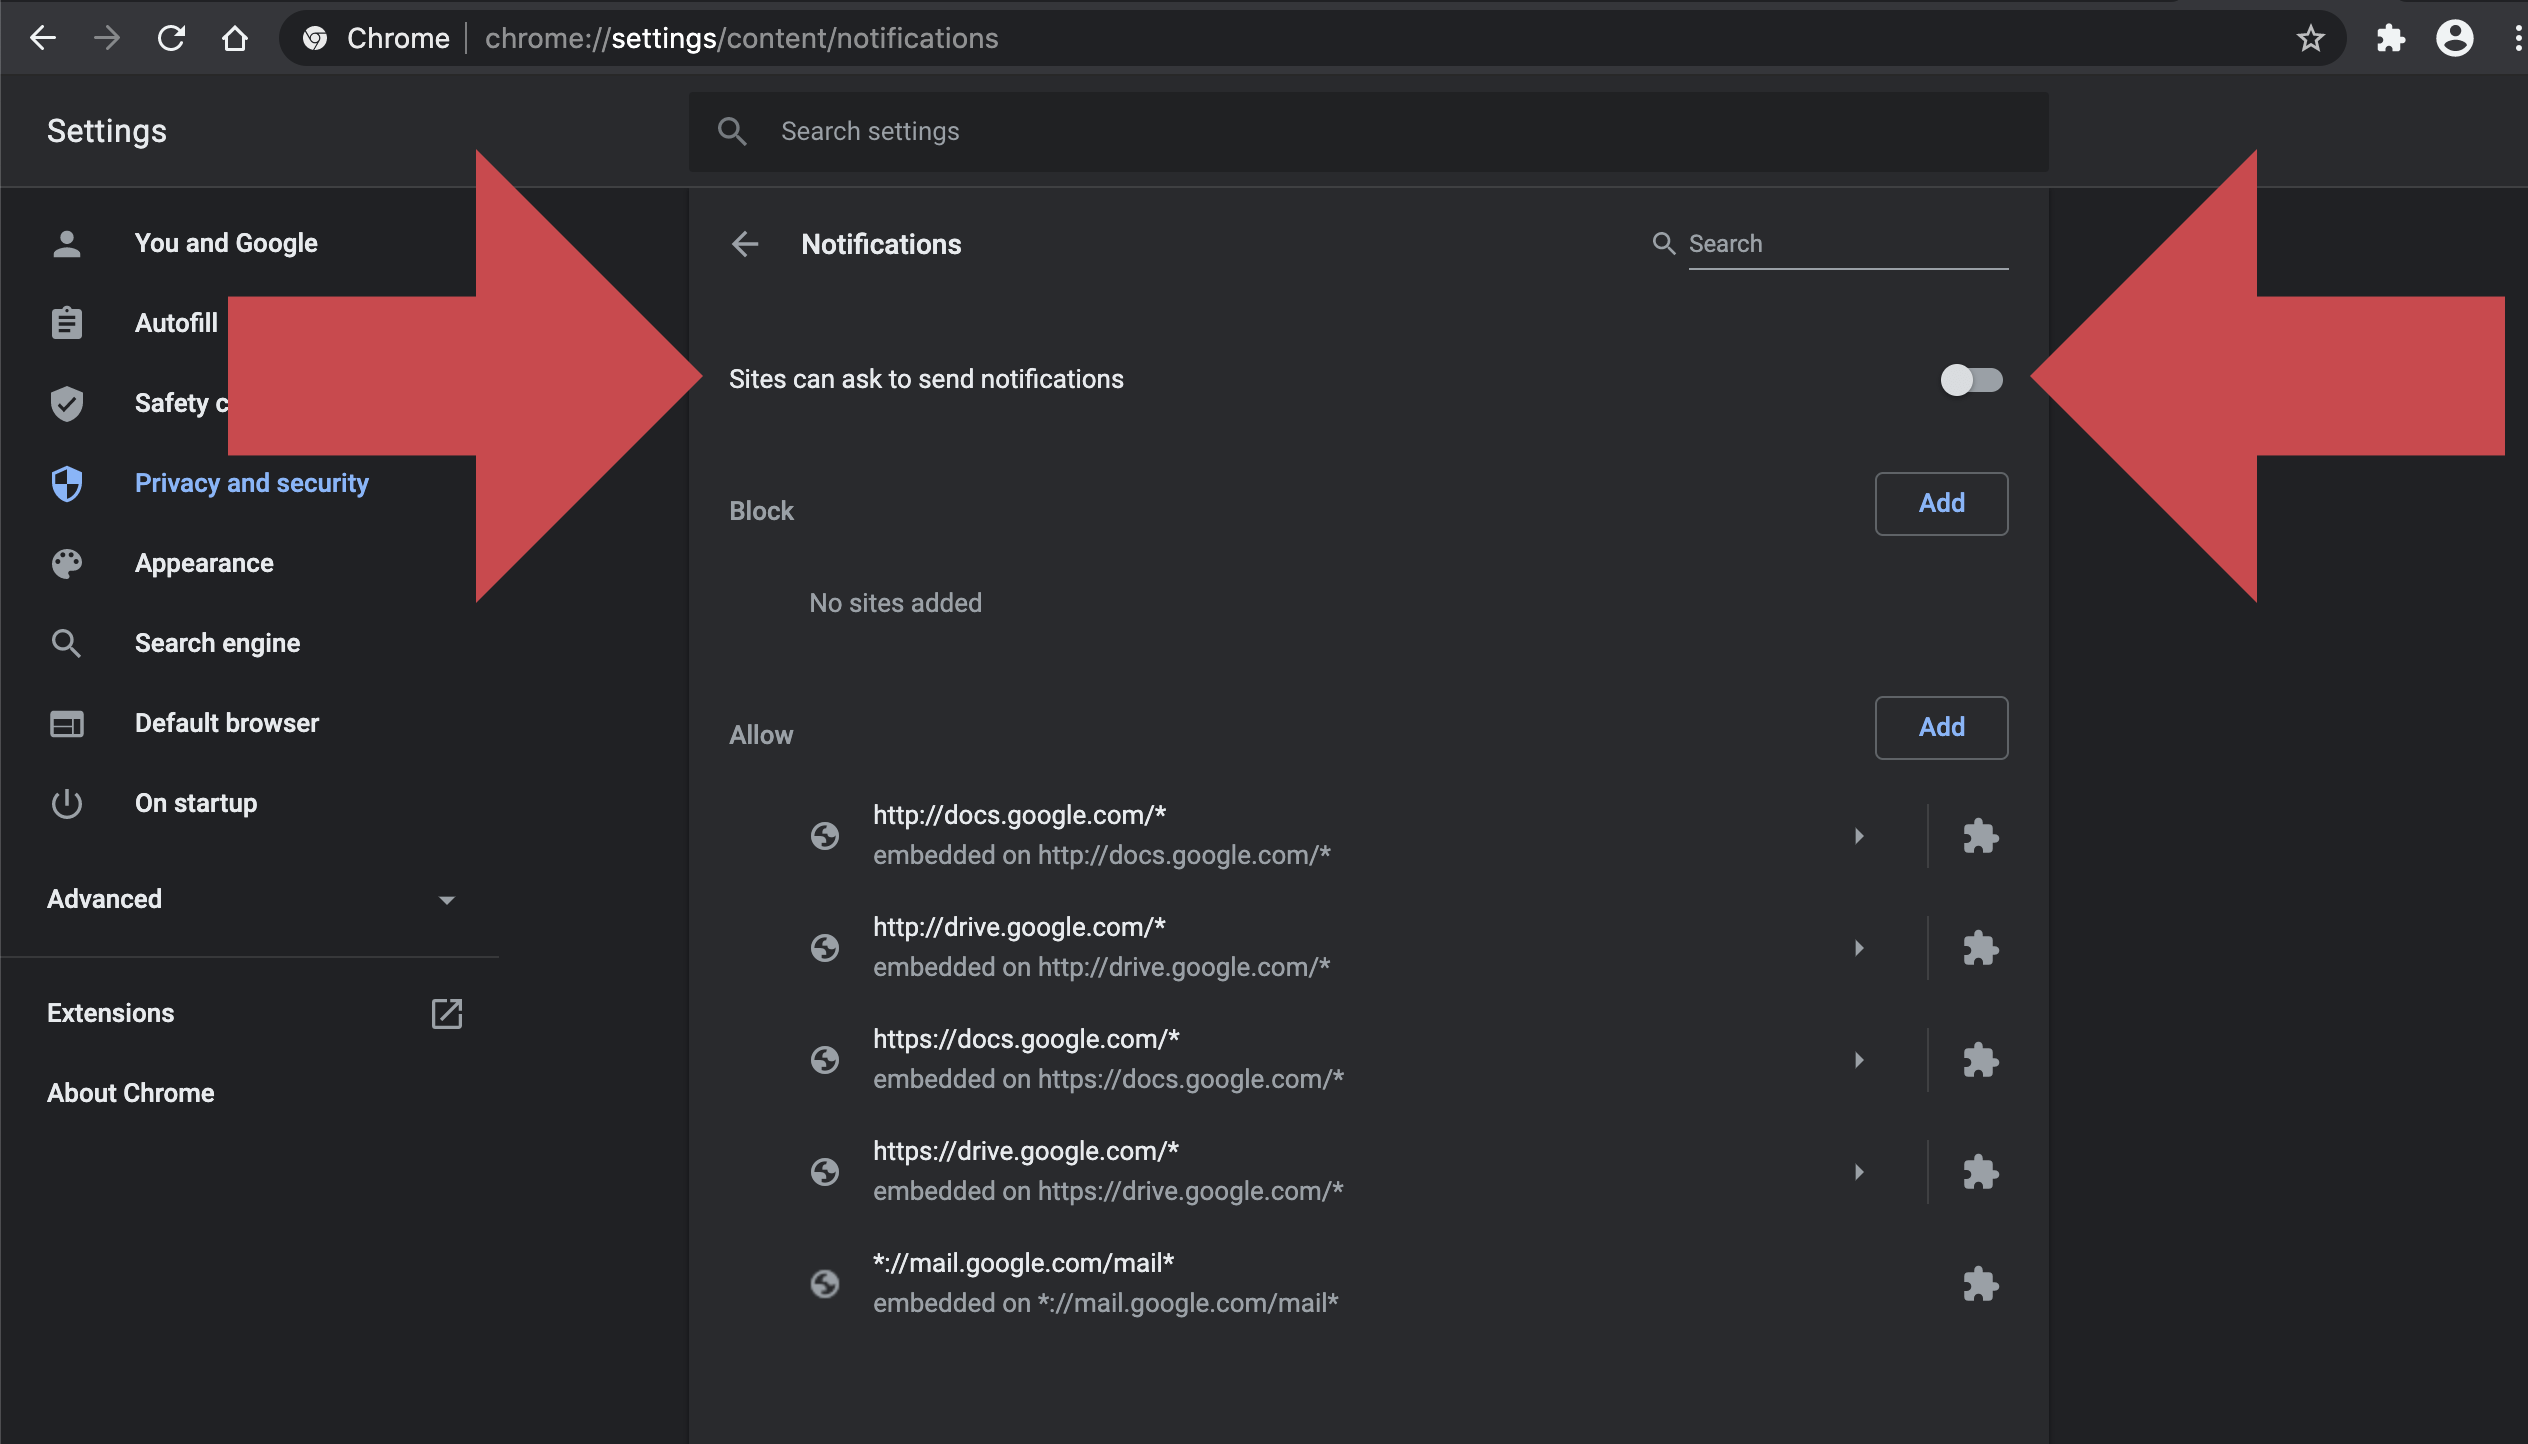
Task: Open the Extensions page link
Action: (110, 1013)
